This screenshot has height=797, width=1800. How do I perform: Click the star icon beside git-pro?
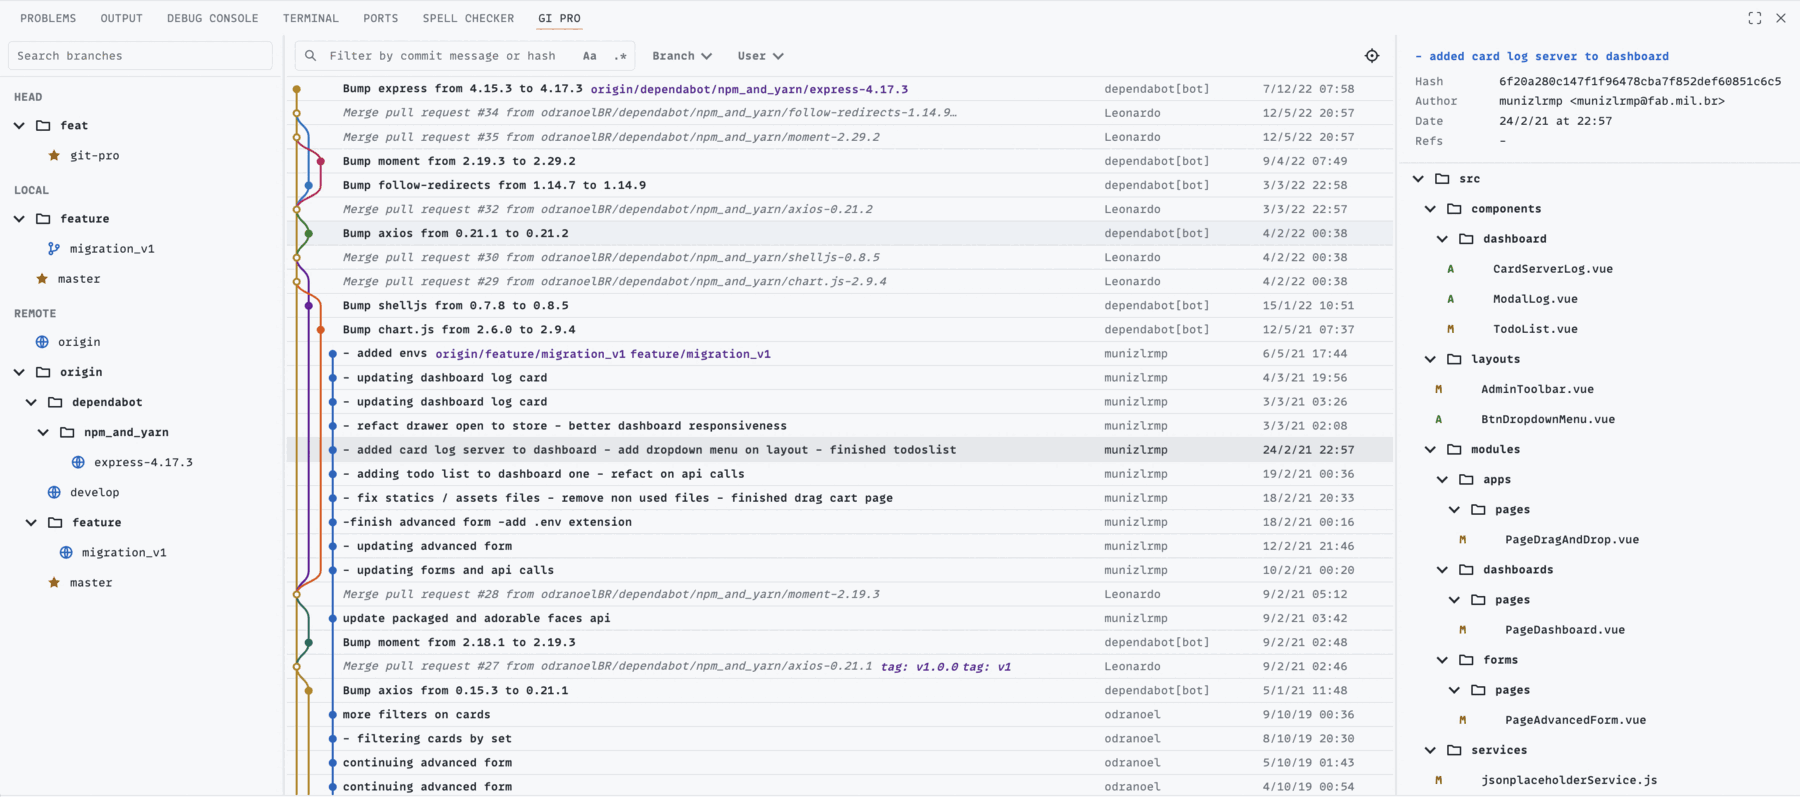[54, 156]
